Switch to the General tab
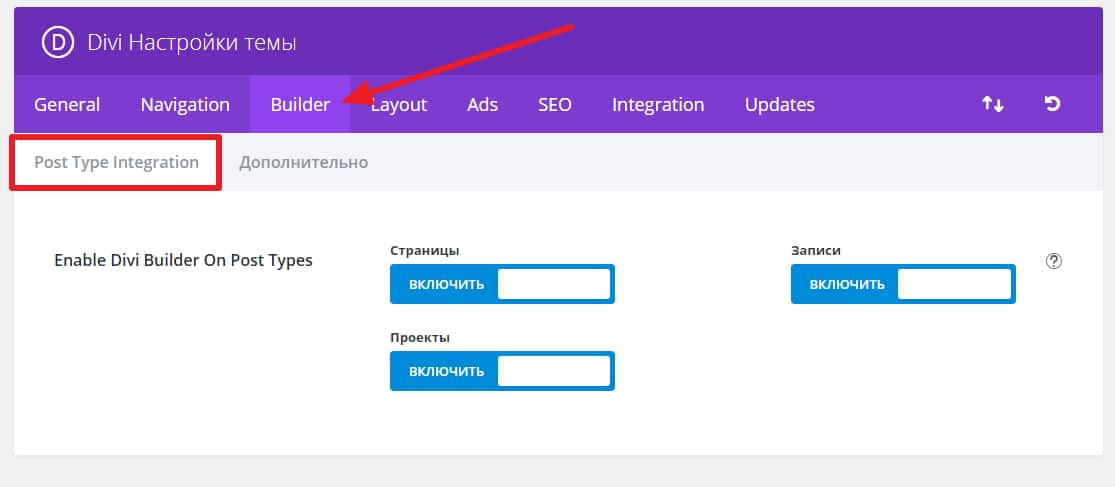This screenshot has height=487, width=1115. [67, 104]
